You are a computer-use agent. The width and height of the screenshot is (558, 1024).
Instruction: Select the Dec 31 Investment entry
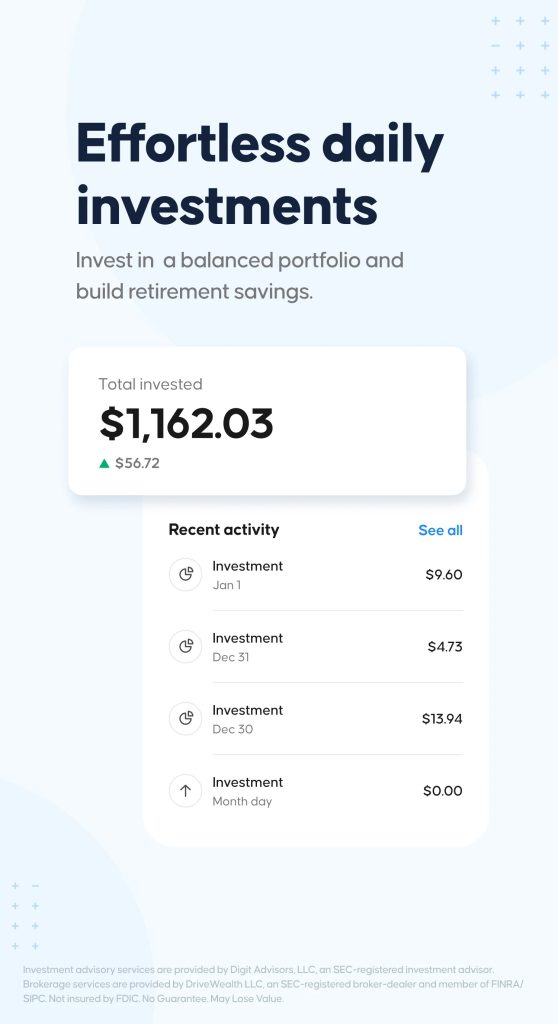coord(316,647)
